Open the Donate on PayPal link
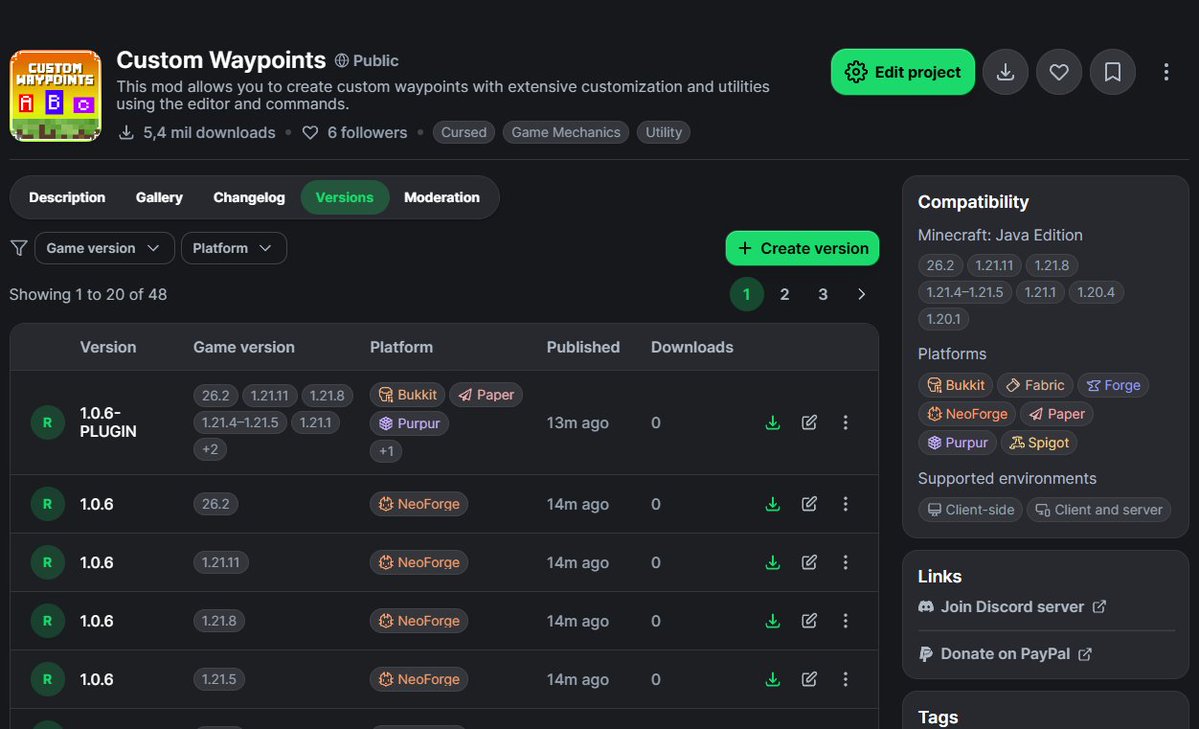1199x729 pixels. click(1006, 654)
